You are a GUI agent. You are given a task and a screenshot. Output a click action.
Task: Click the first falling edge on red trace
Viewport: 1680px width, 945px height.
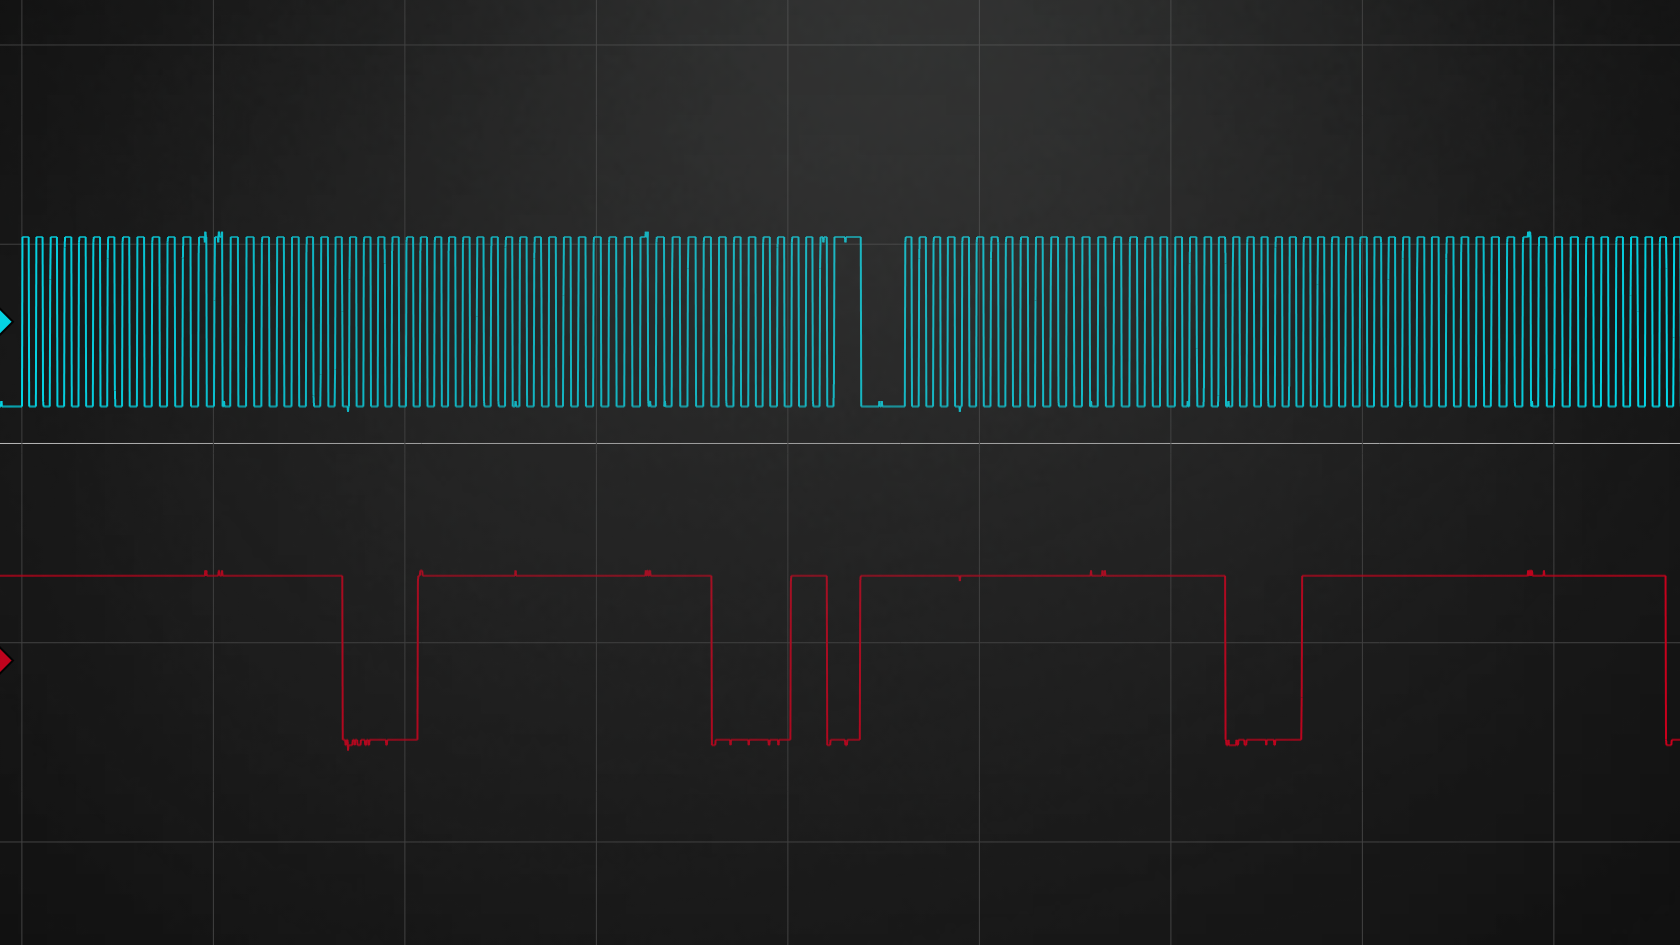coord(343,660)
